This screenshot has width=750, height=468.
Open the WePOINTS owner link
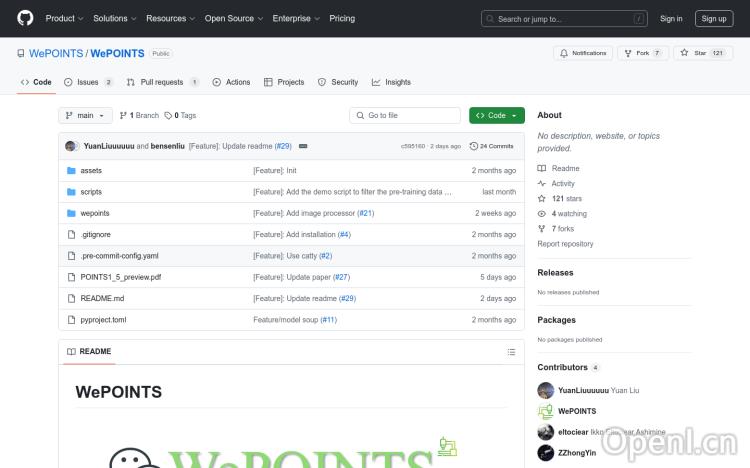(x=56, y=53)
